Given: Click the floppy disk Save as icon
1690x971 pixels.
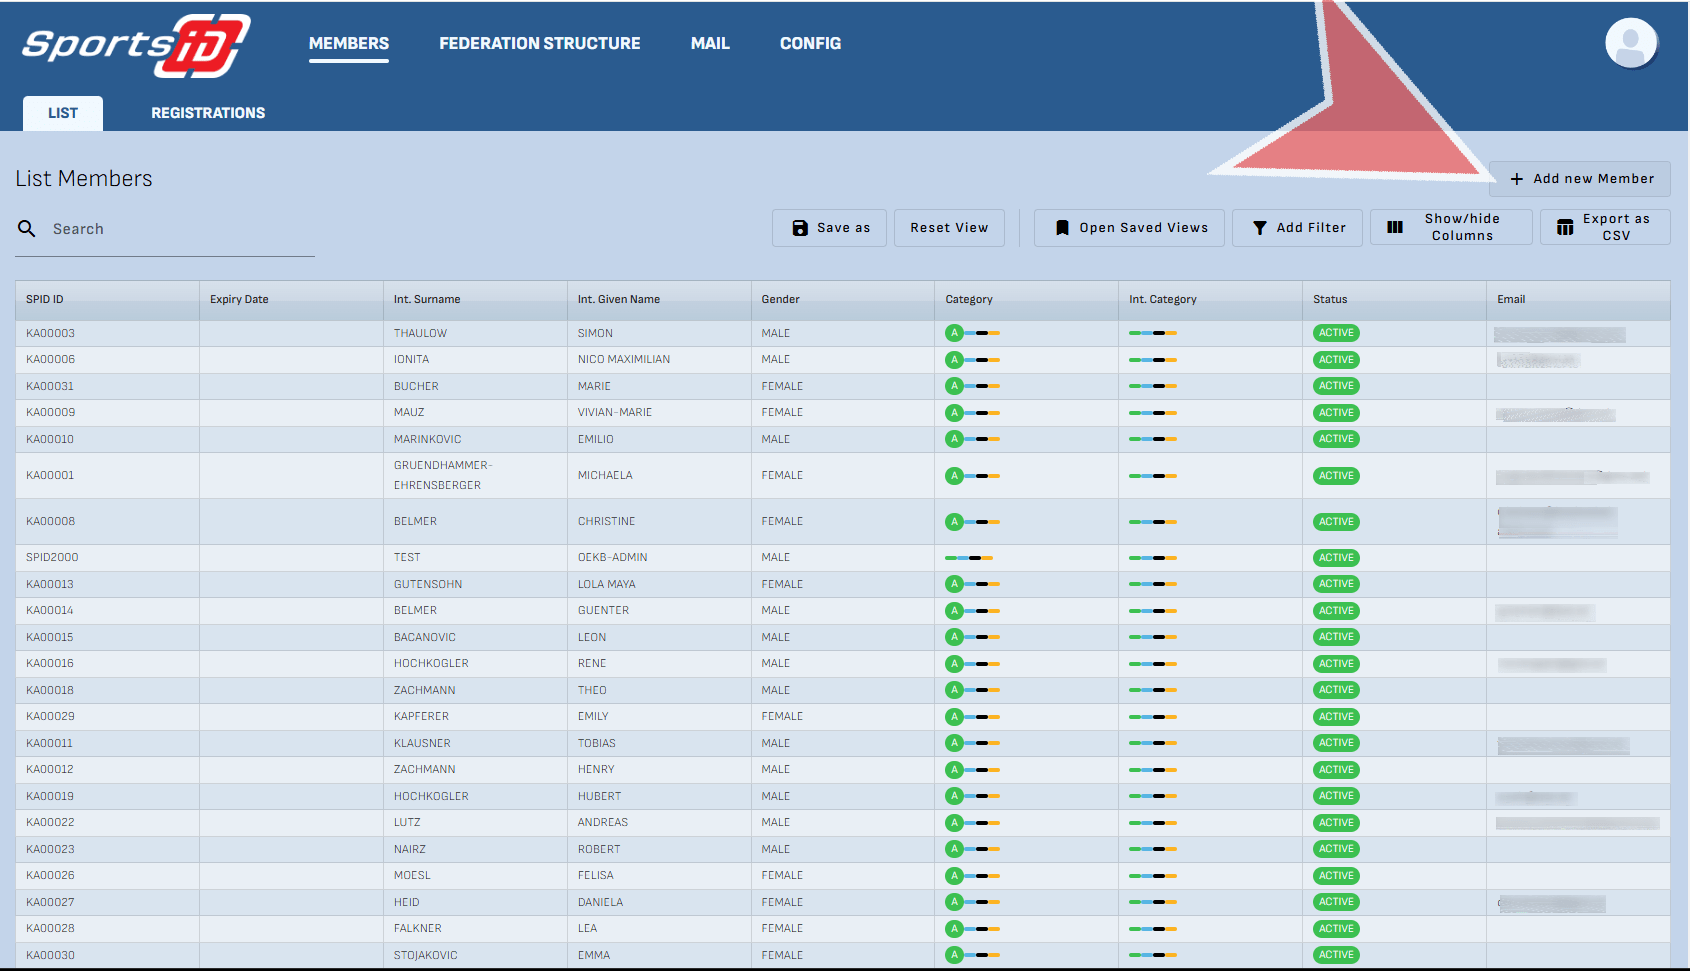Looking at the screenshot, I should pyautogui.click(x=799, y=228).
